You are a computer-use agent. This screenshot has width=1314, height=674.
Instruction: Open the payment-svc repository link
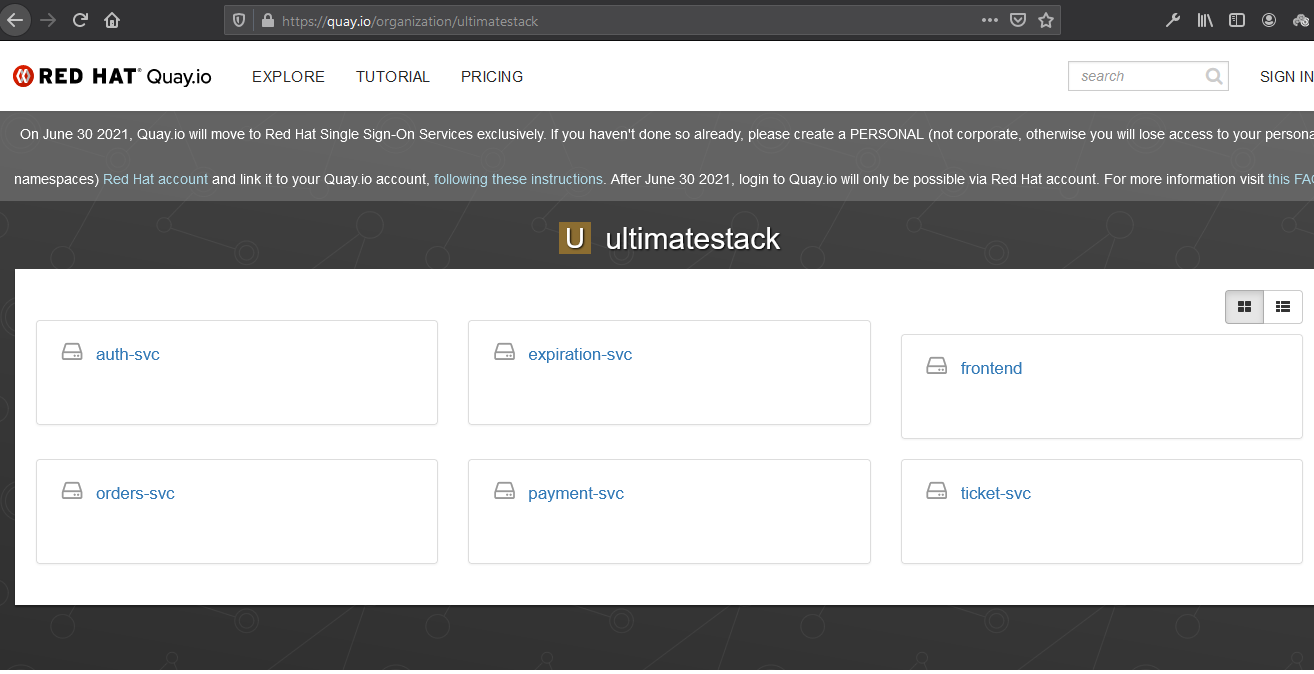[576, 493]
